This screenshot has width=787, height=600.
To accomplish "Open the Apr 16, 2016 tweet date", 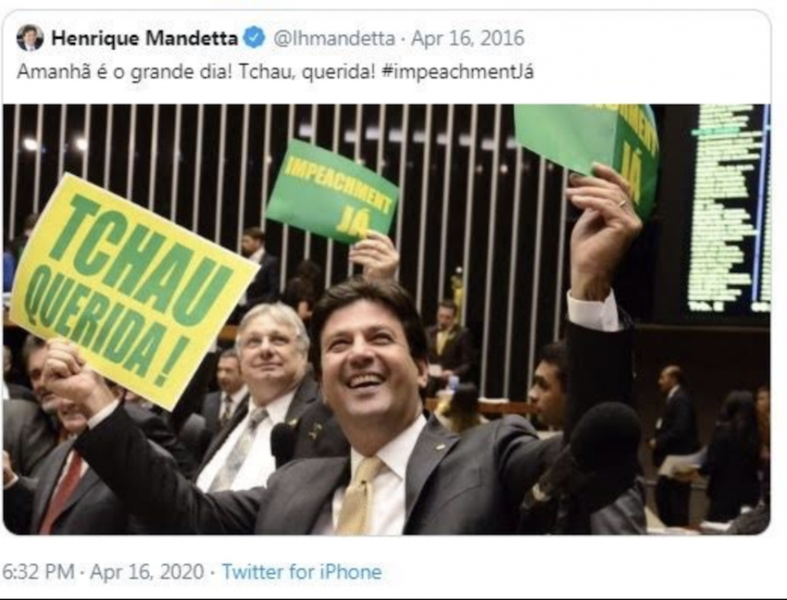I will 468,38.
